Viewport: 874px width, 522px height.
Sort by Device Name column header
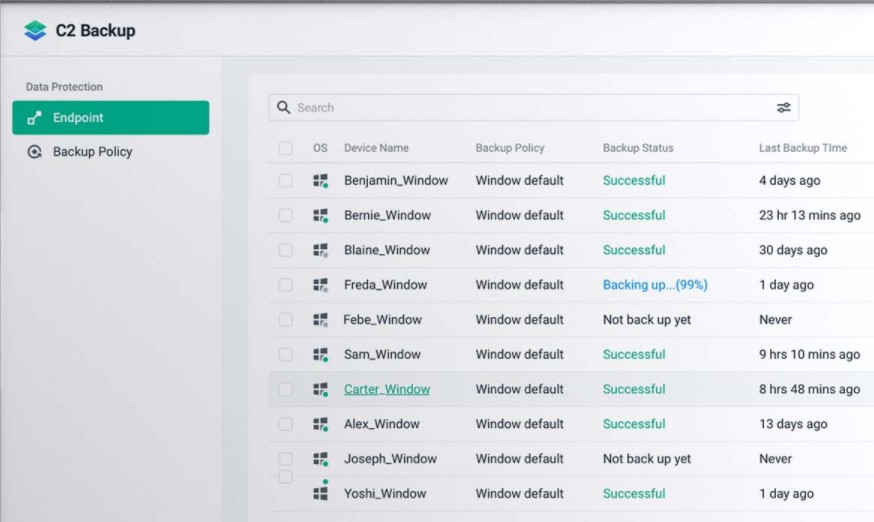tap(376, 148)
